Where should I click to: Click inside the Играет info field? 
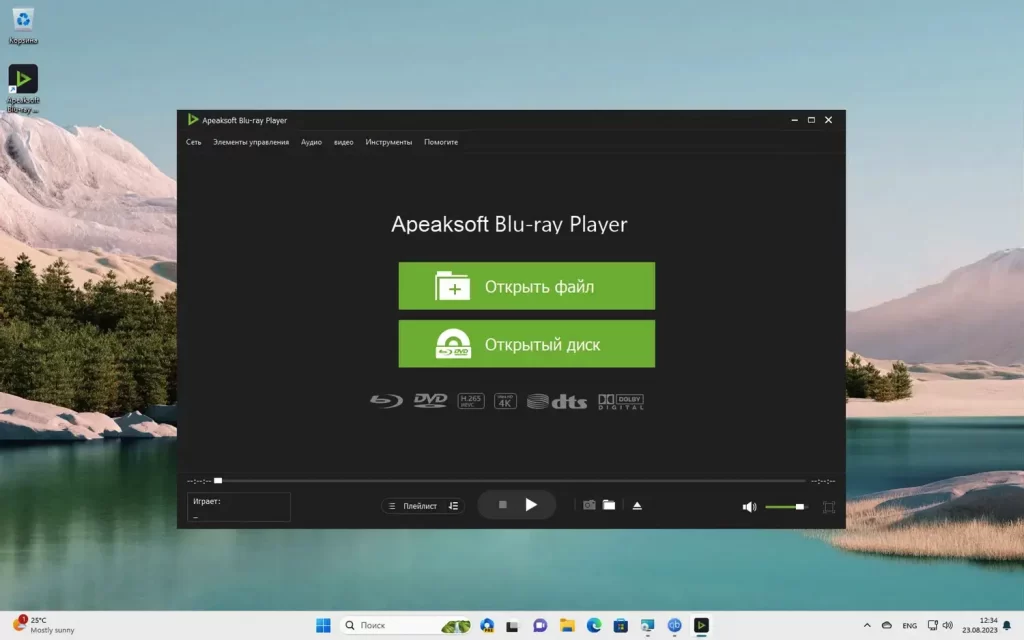pyautogui.click(x=238, y=507)
